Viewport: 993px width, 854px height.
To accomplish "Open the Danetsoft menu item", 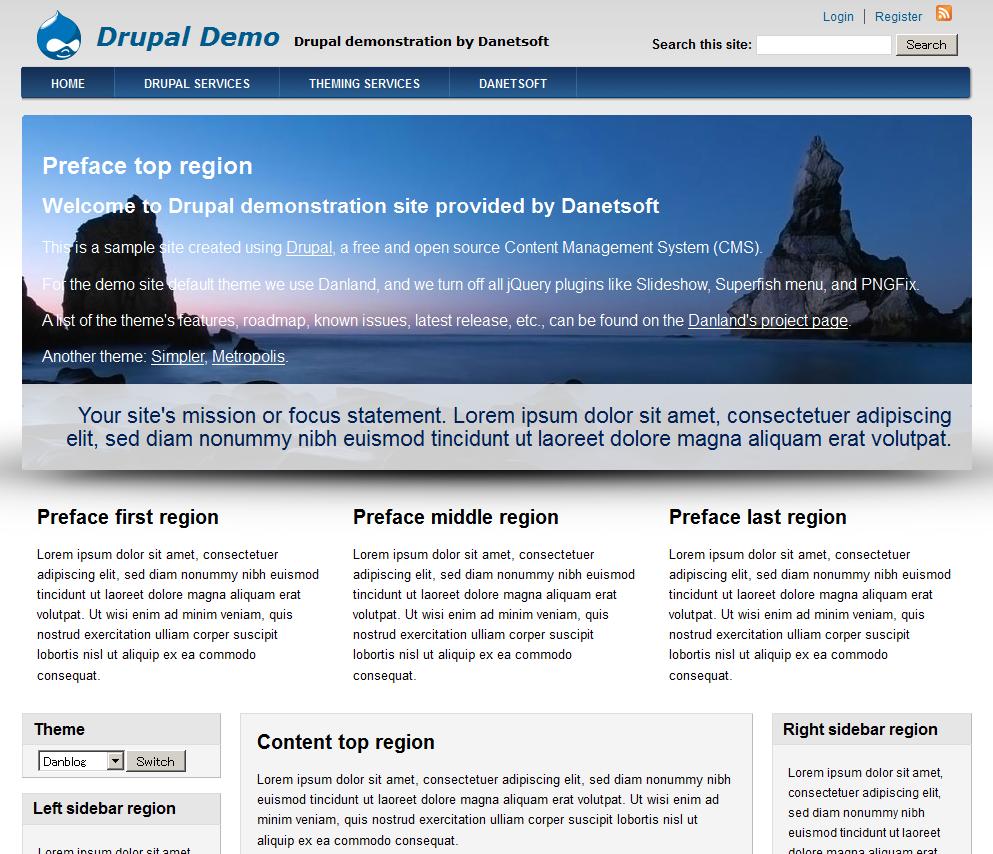I will [513, 84].
